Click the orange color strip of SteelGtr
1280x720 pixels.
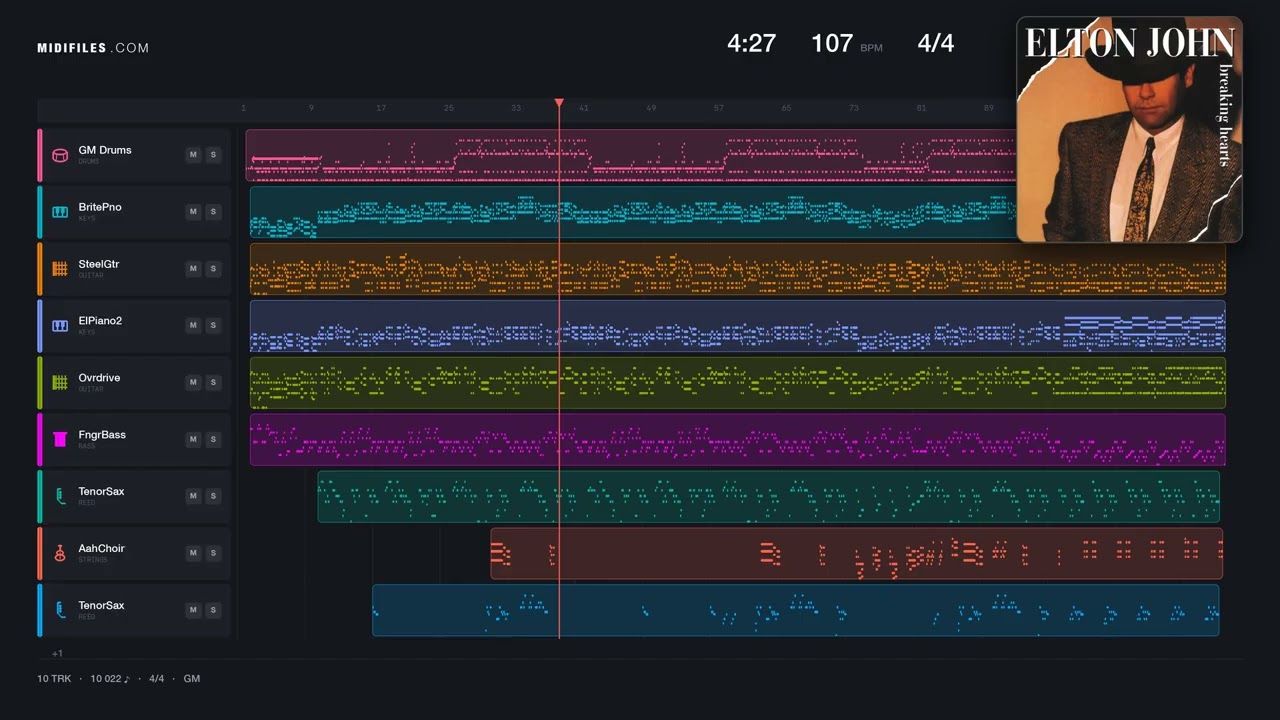(x=40, y=269)
